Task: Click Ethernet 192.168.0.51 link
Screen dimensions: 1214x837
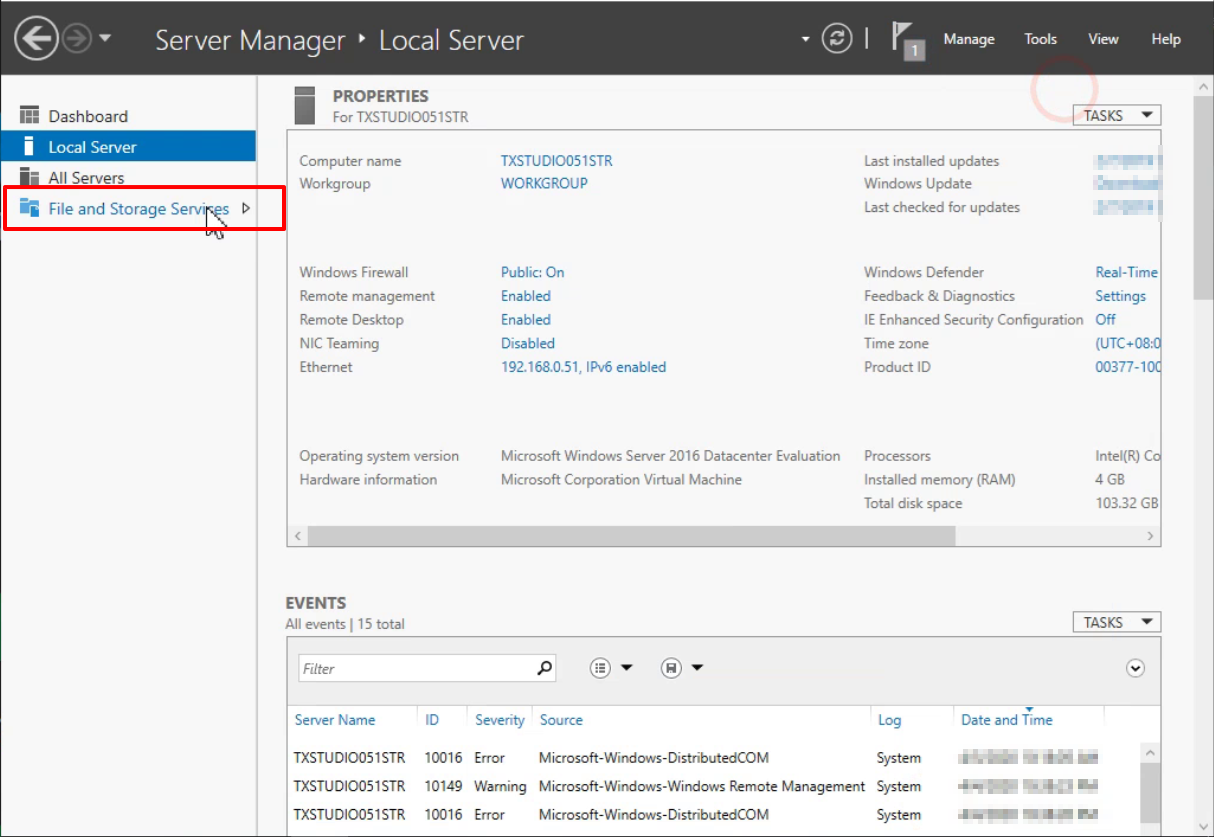Action: pos(583,367)
